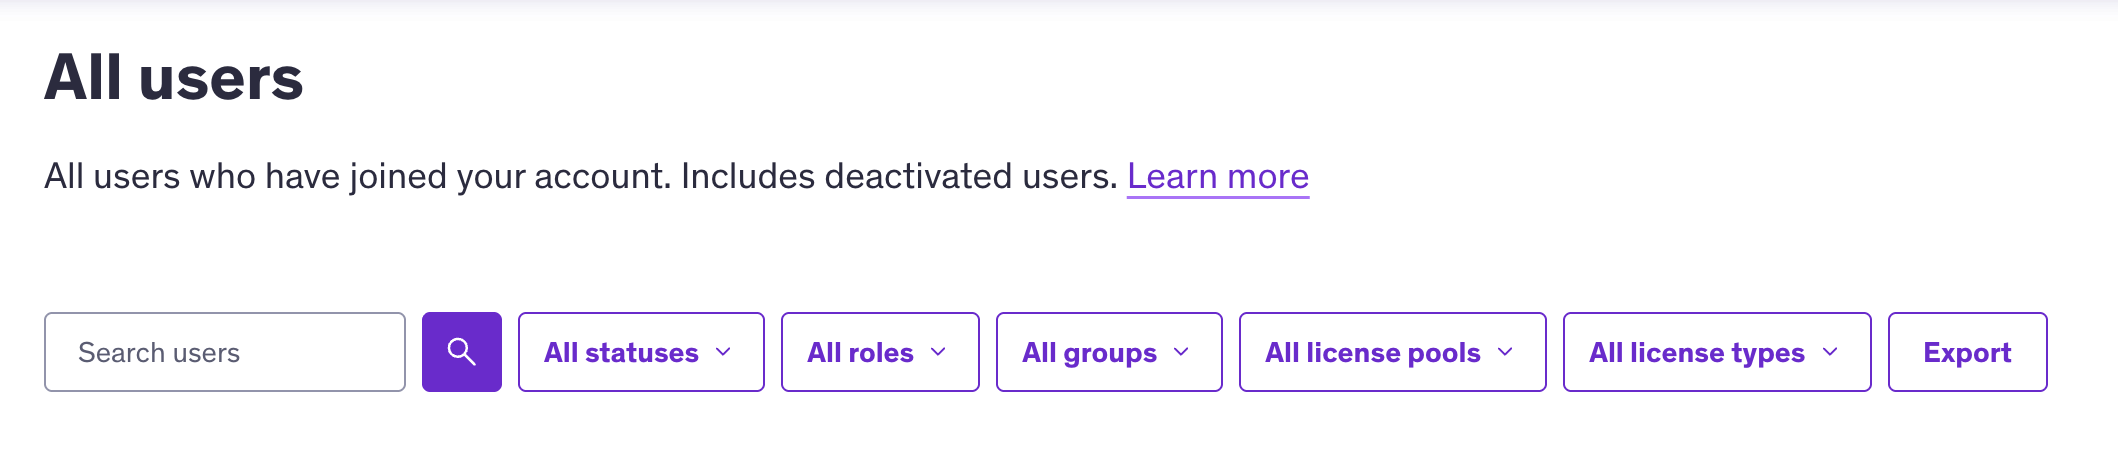Click the chevron beside All license types
Viewport: 2118px width, 456px height.
click(1830, 352)
